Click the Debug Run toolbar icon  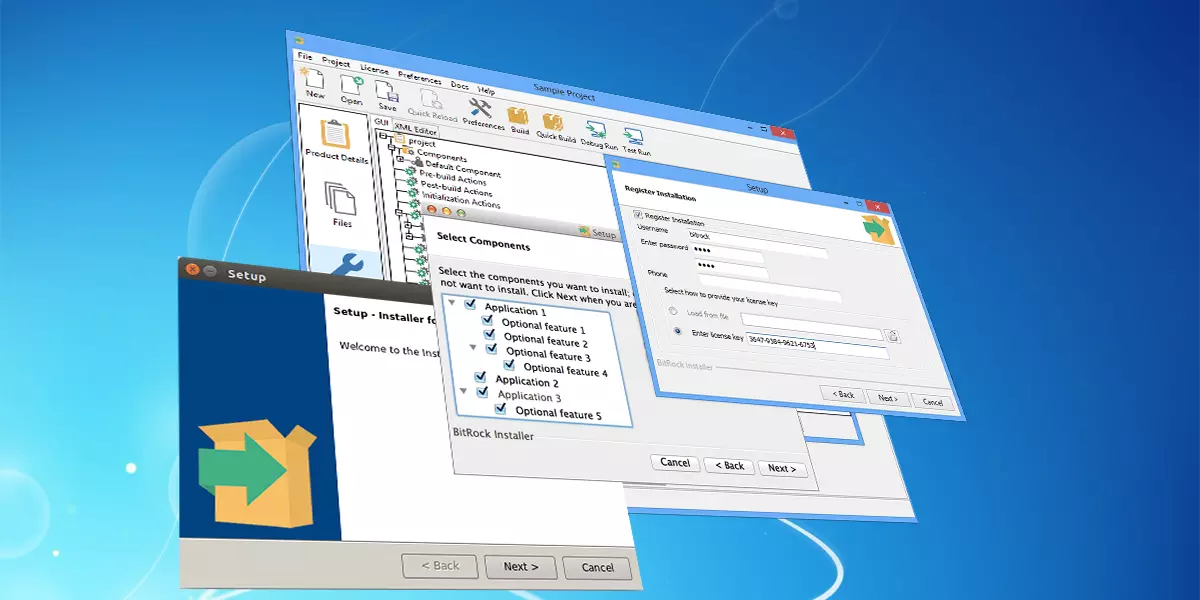tap(596, 129)
